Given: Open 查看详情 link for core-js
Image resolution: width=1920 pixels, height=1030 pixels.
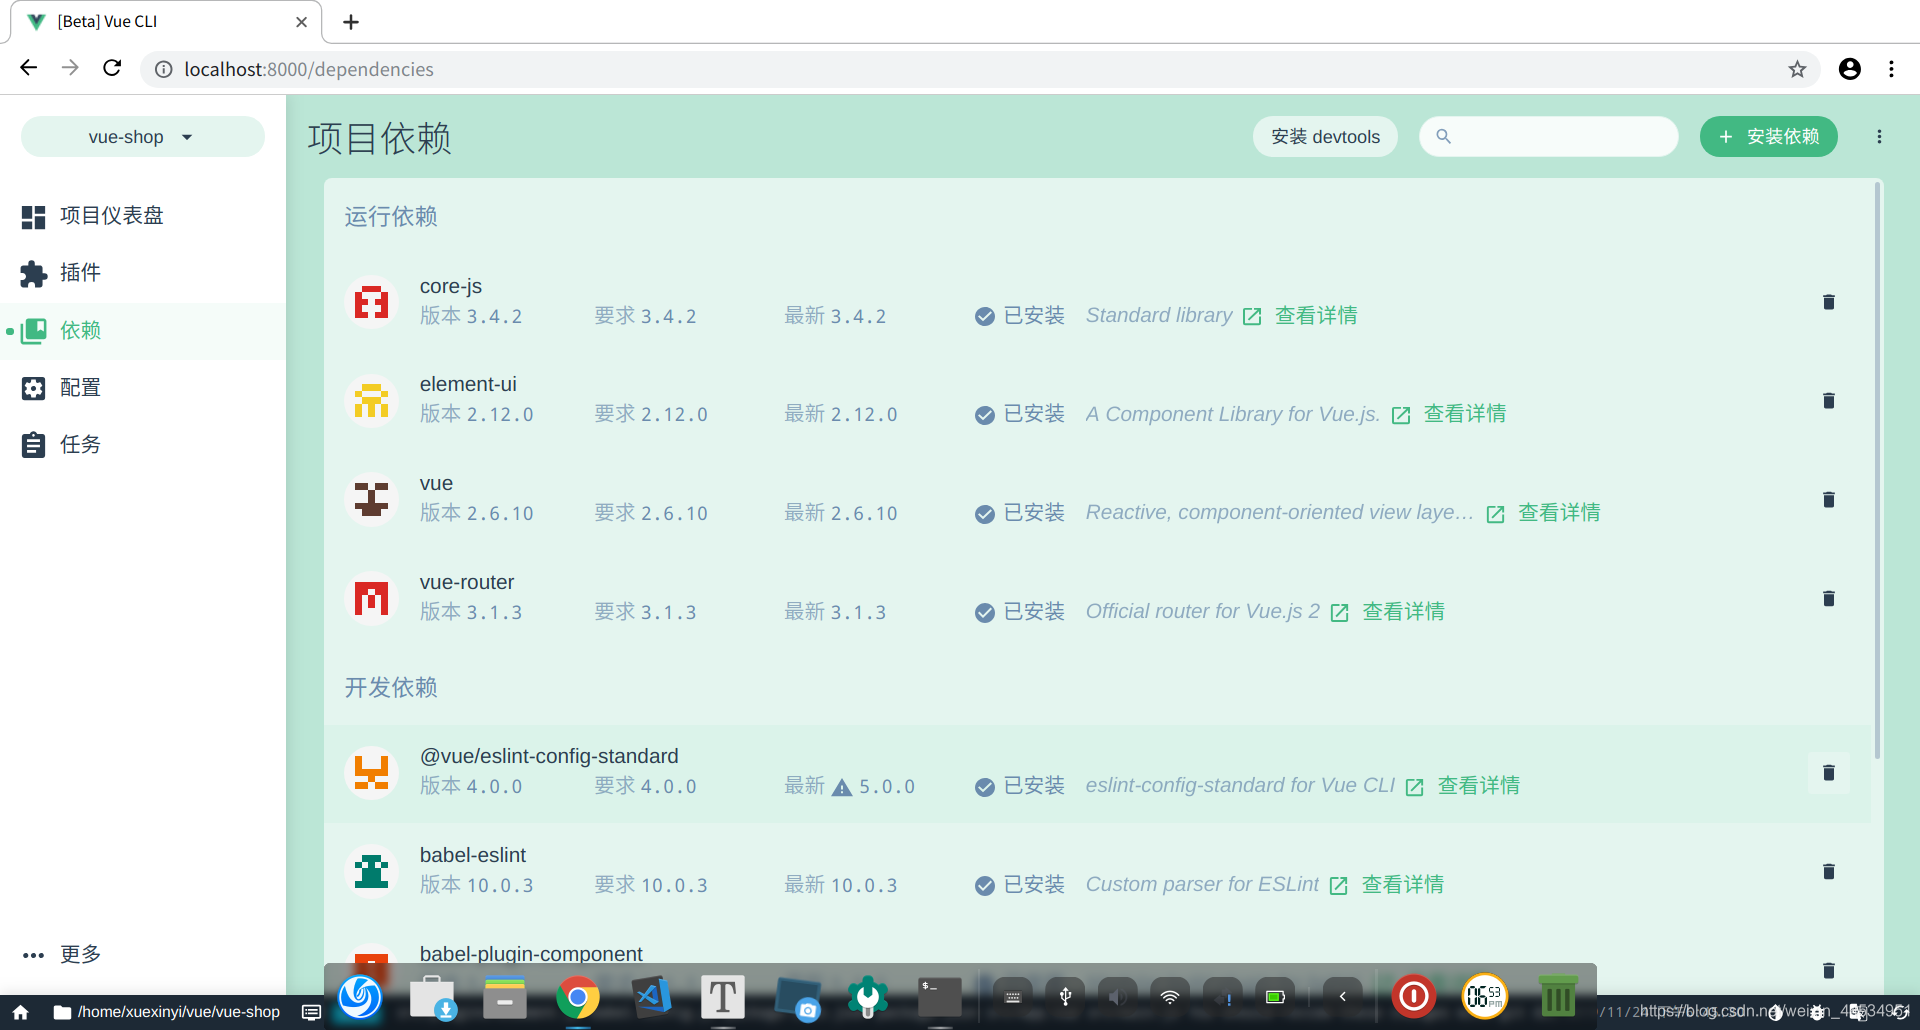Looking at the screenshot, I should tap(1316, 316).
